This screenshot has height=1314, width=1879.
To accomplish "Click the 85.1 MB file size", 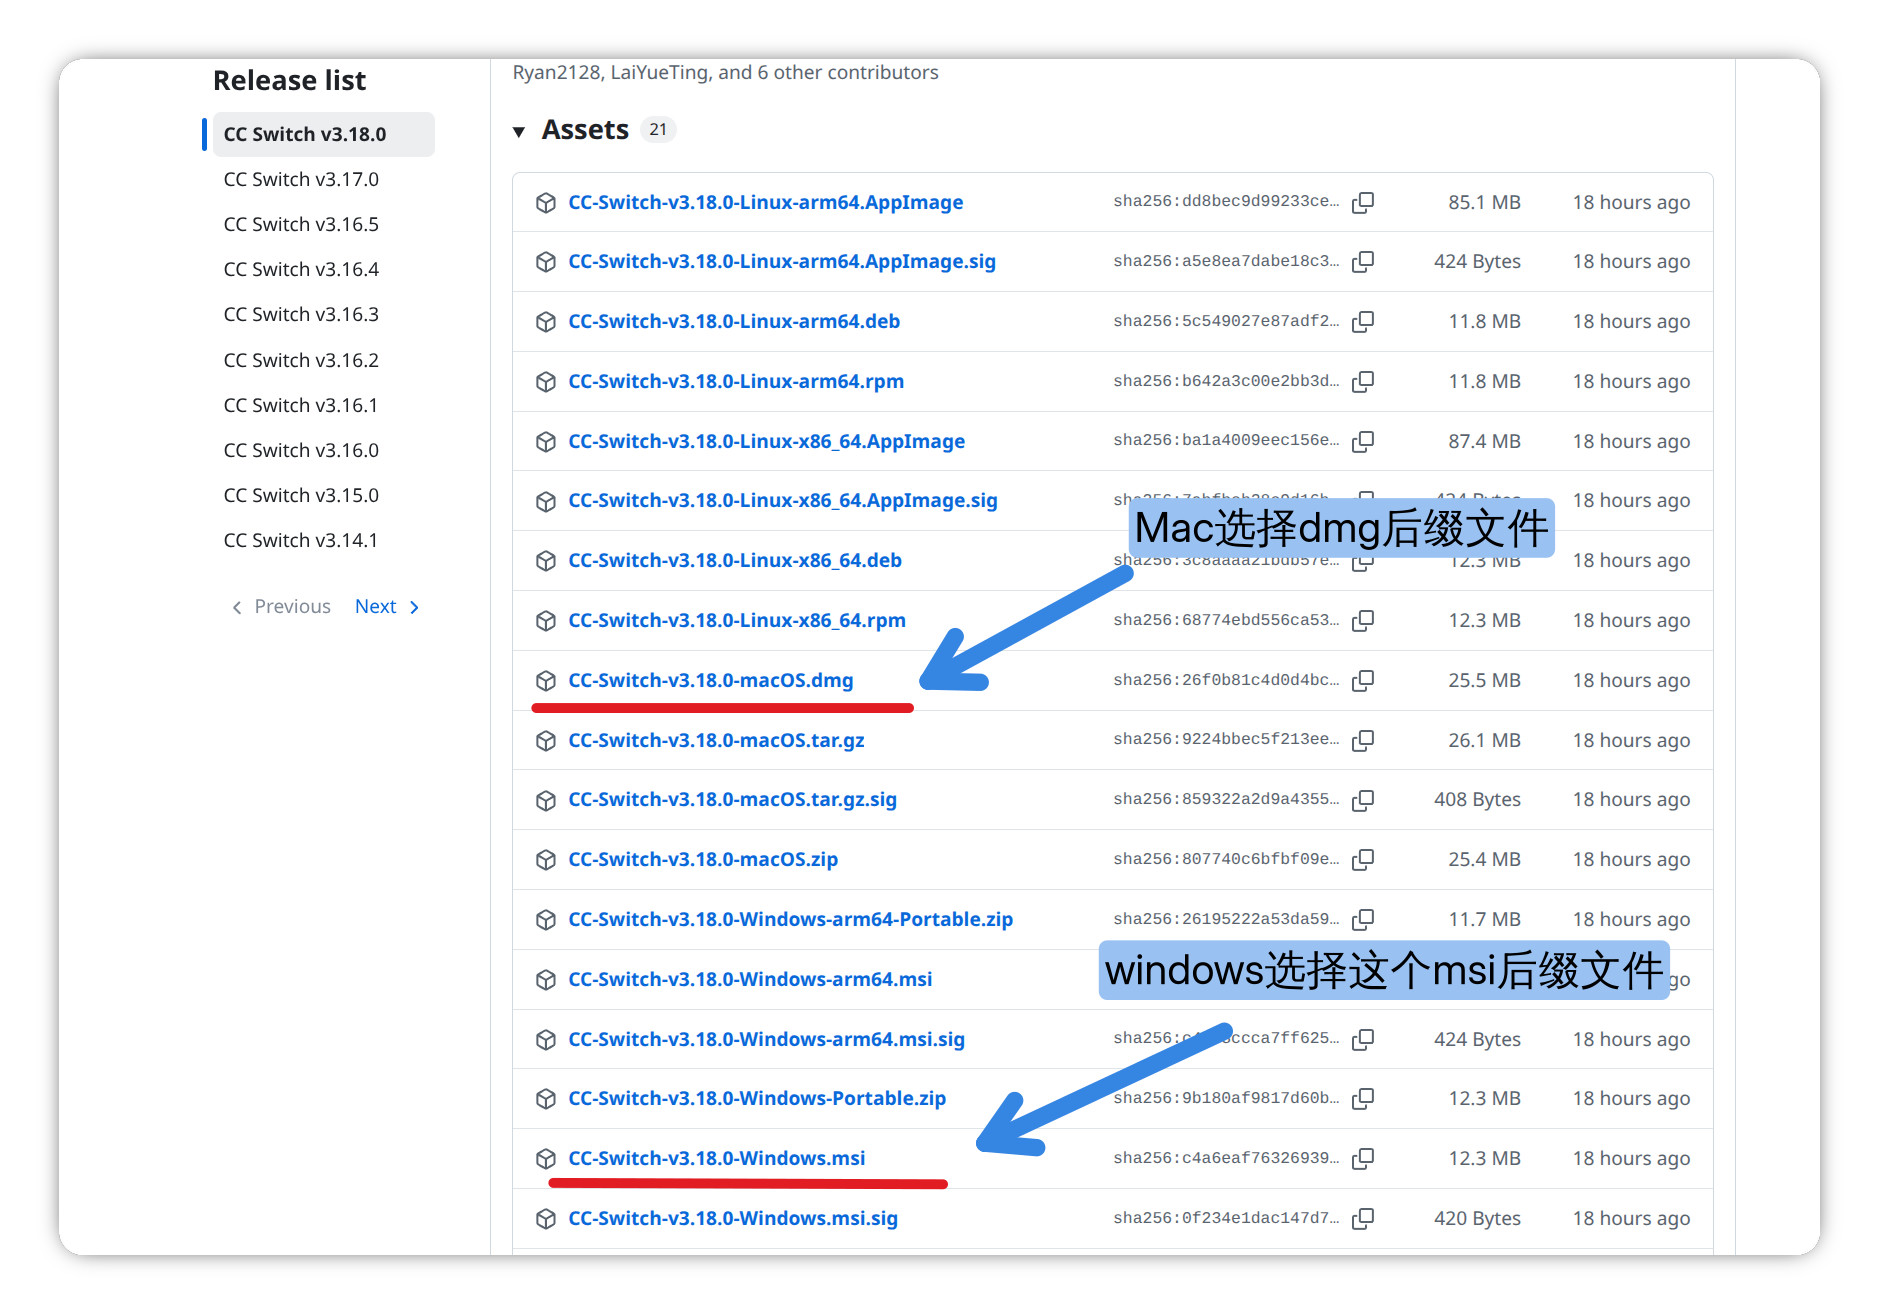I will pos(1484,202).
